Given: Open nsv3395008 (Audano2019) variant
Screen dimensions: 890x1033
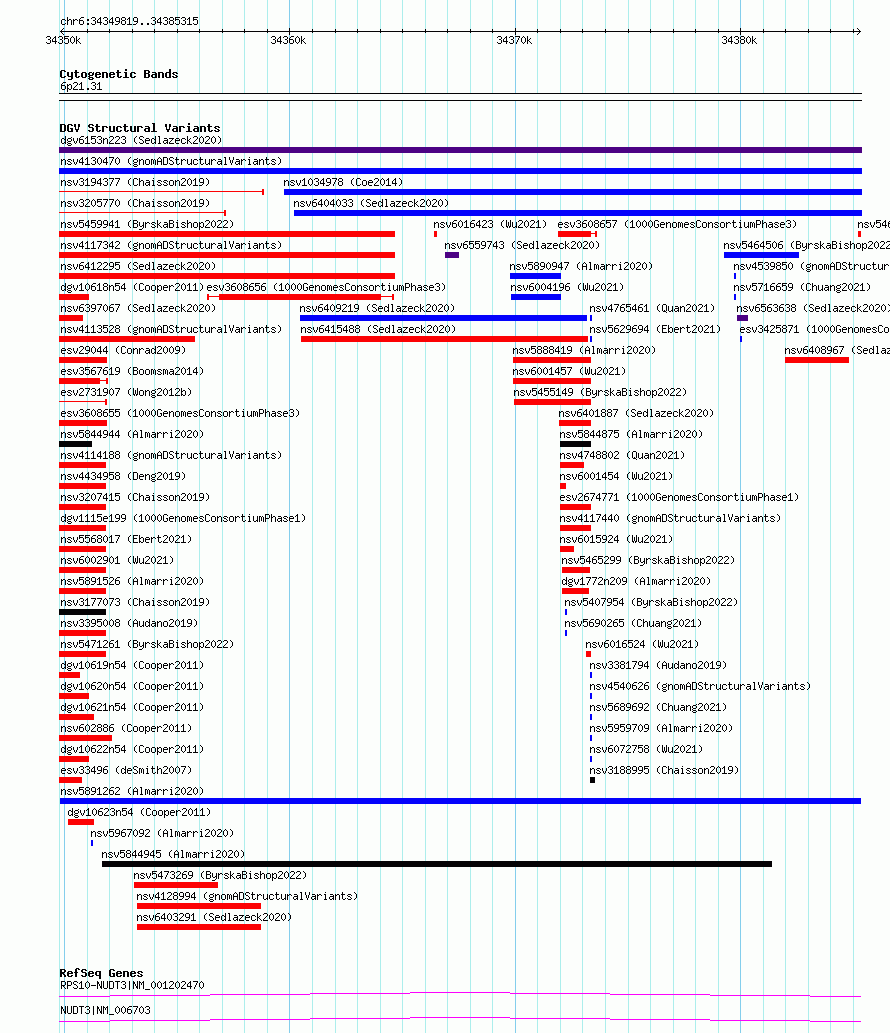Looking at the screenshot, I should (128, 625).
